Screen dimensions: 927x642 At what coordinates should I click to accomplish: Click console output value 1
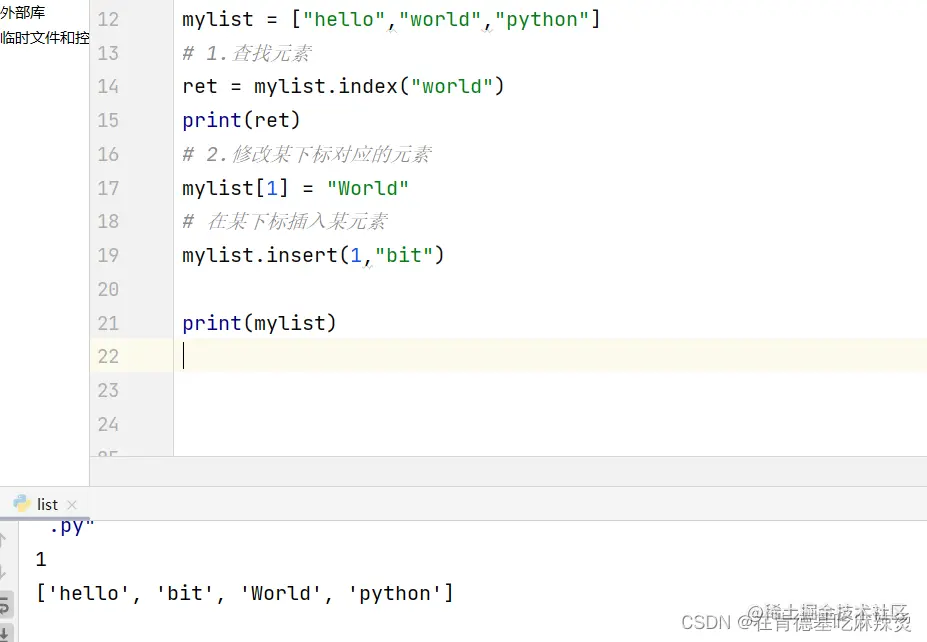(x=41, y=559)
